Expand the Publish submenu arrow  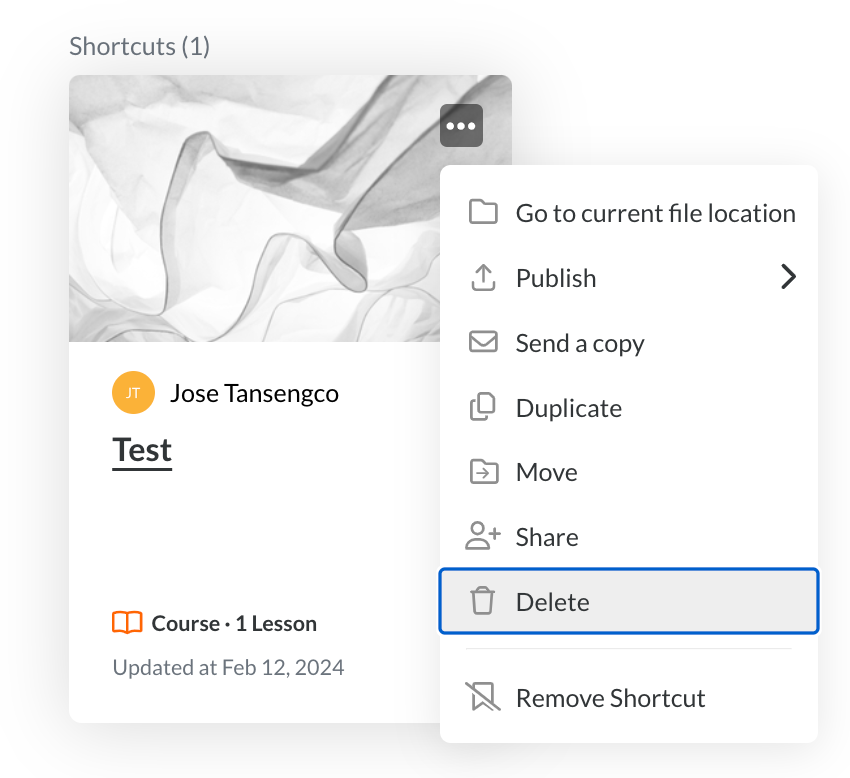pos(788,278)
